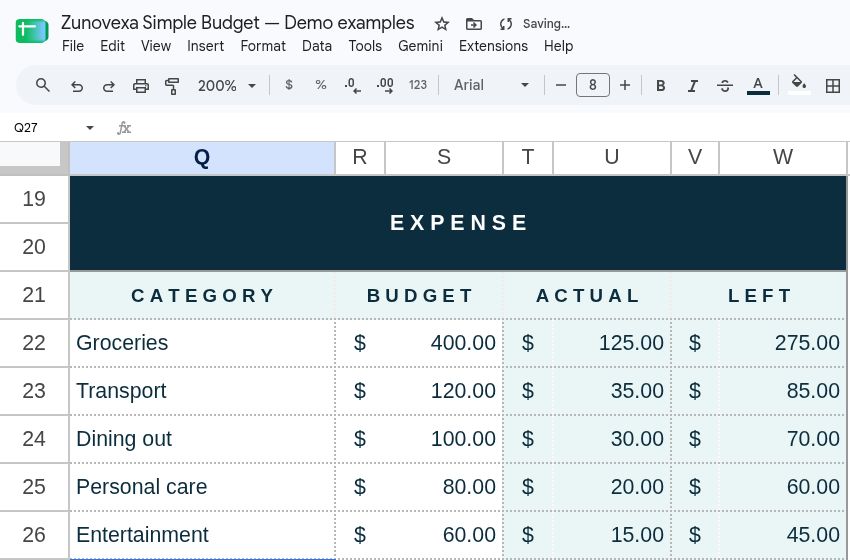This screenshot has width=850, height=560.
Task: Move document using the folder icon
Action: click(x=474, y=24)
